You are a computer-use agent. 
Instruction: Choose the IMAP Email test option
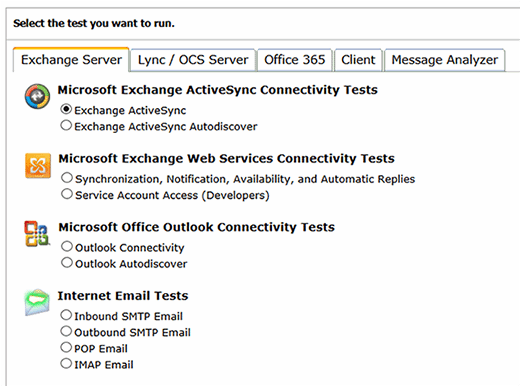[66, 363]
